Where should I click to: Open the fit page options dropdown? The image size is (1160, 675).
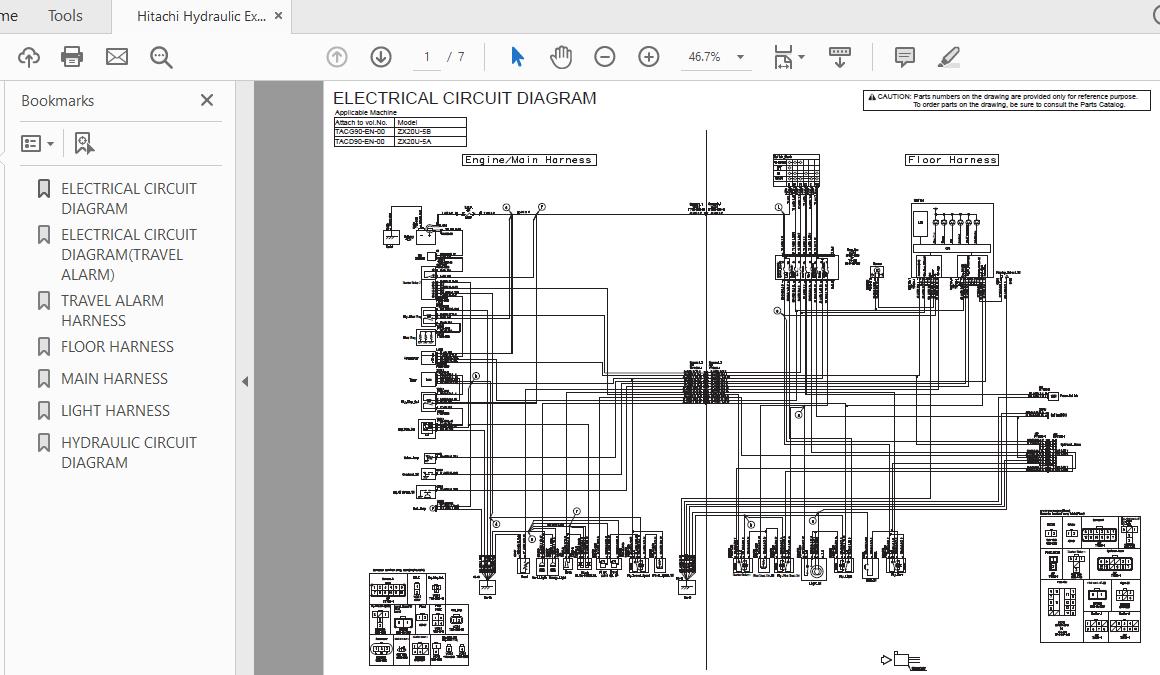(x=801, y=57)
